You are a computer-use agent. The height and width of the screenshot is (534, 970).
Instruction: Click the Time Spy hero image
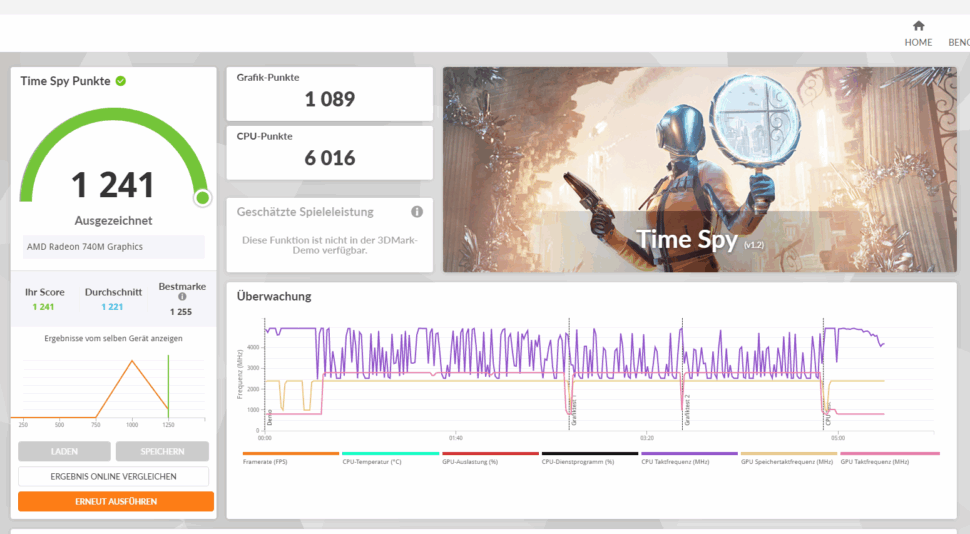[700, 170]
